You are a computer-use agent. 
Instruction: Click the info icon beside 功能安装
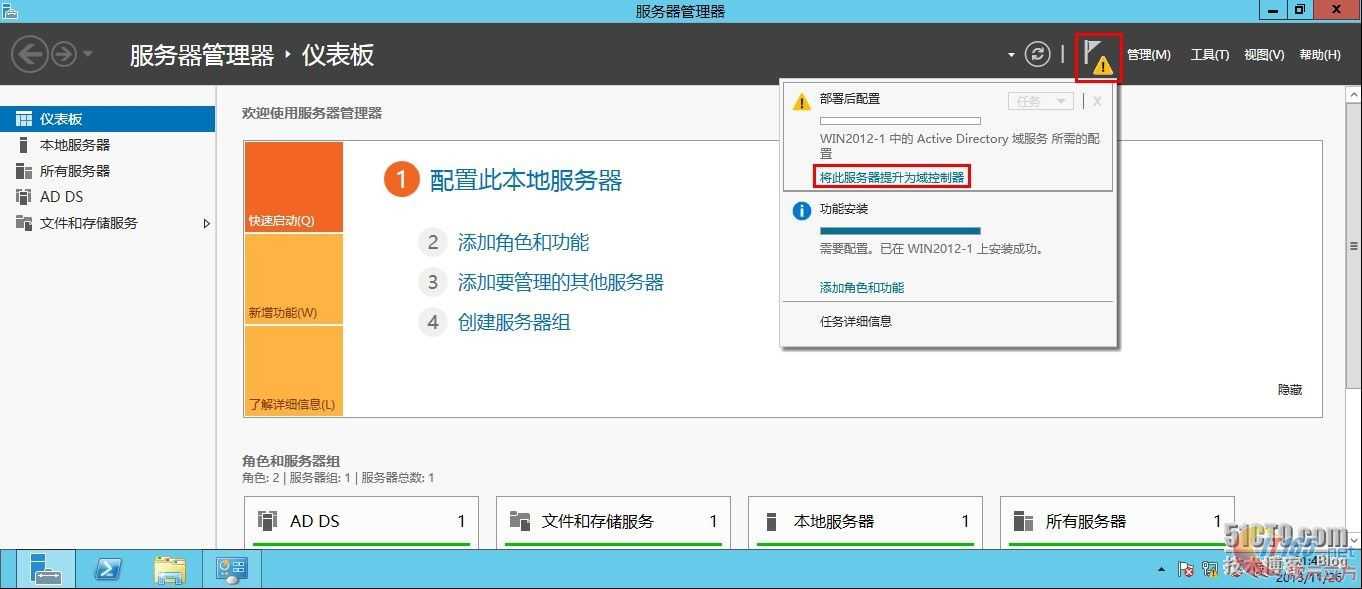(801, 211)
